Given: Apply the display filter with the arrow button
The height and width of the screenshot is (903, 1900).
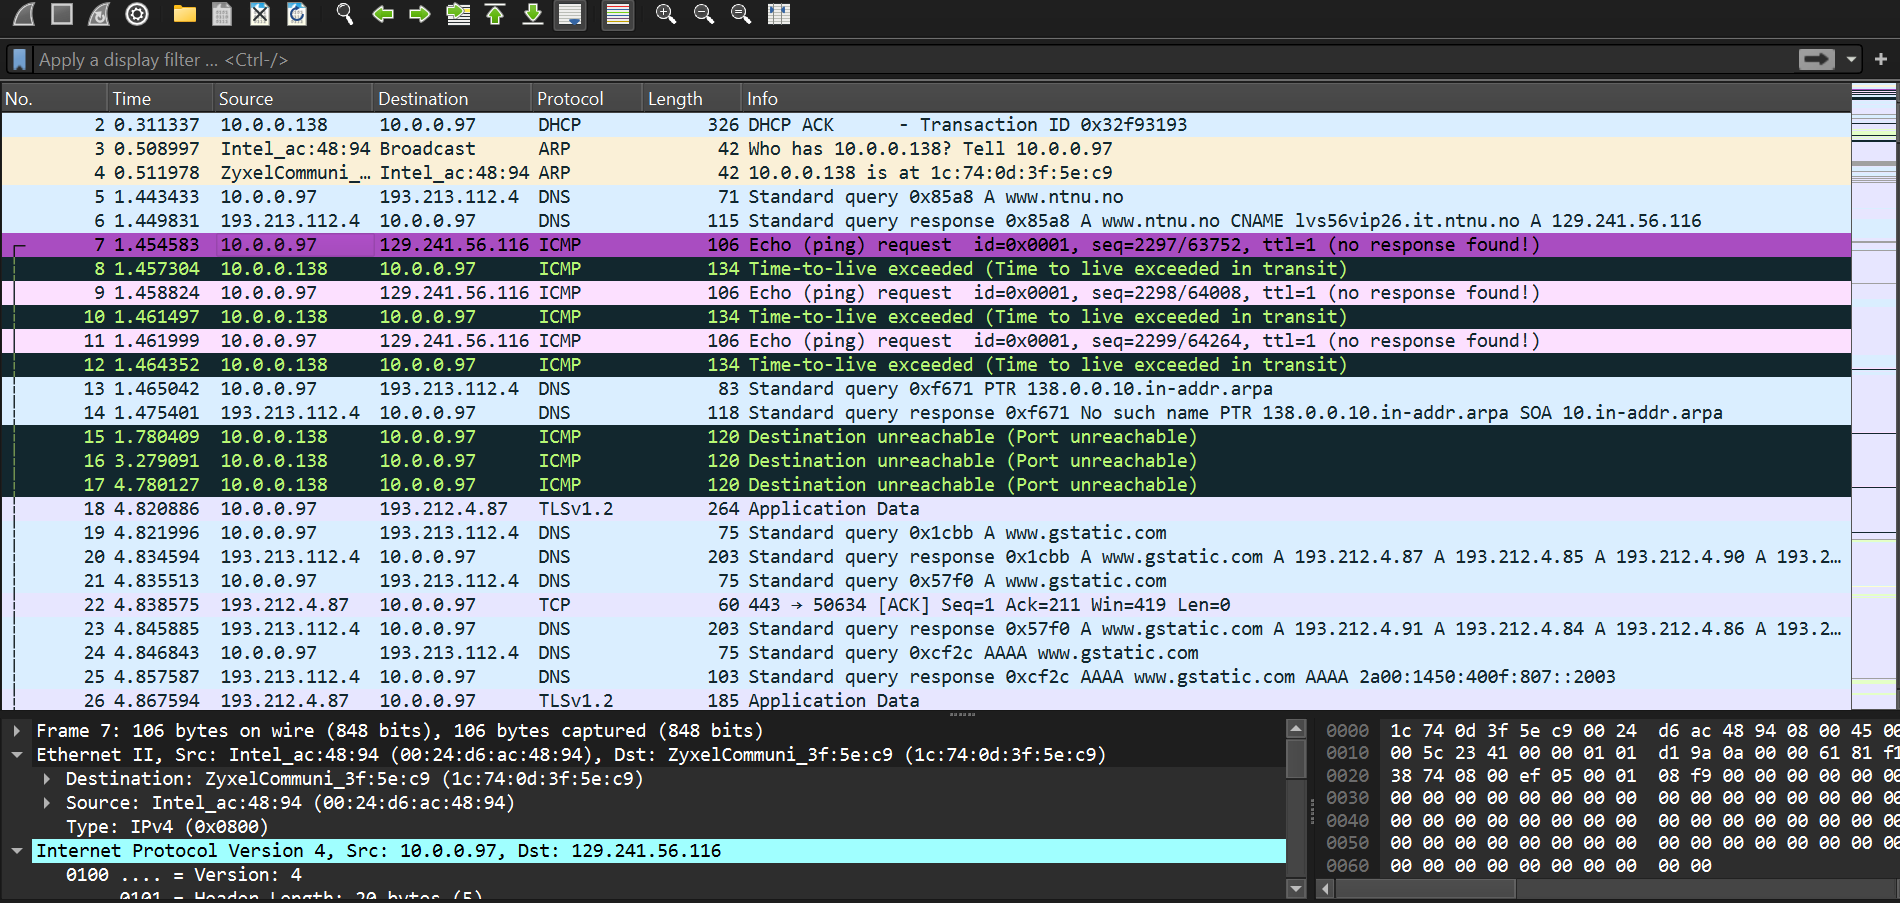Looking at the screenshot, I should (1816, 59).
